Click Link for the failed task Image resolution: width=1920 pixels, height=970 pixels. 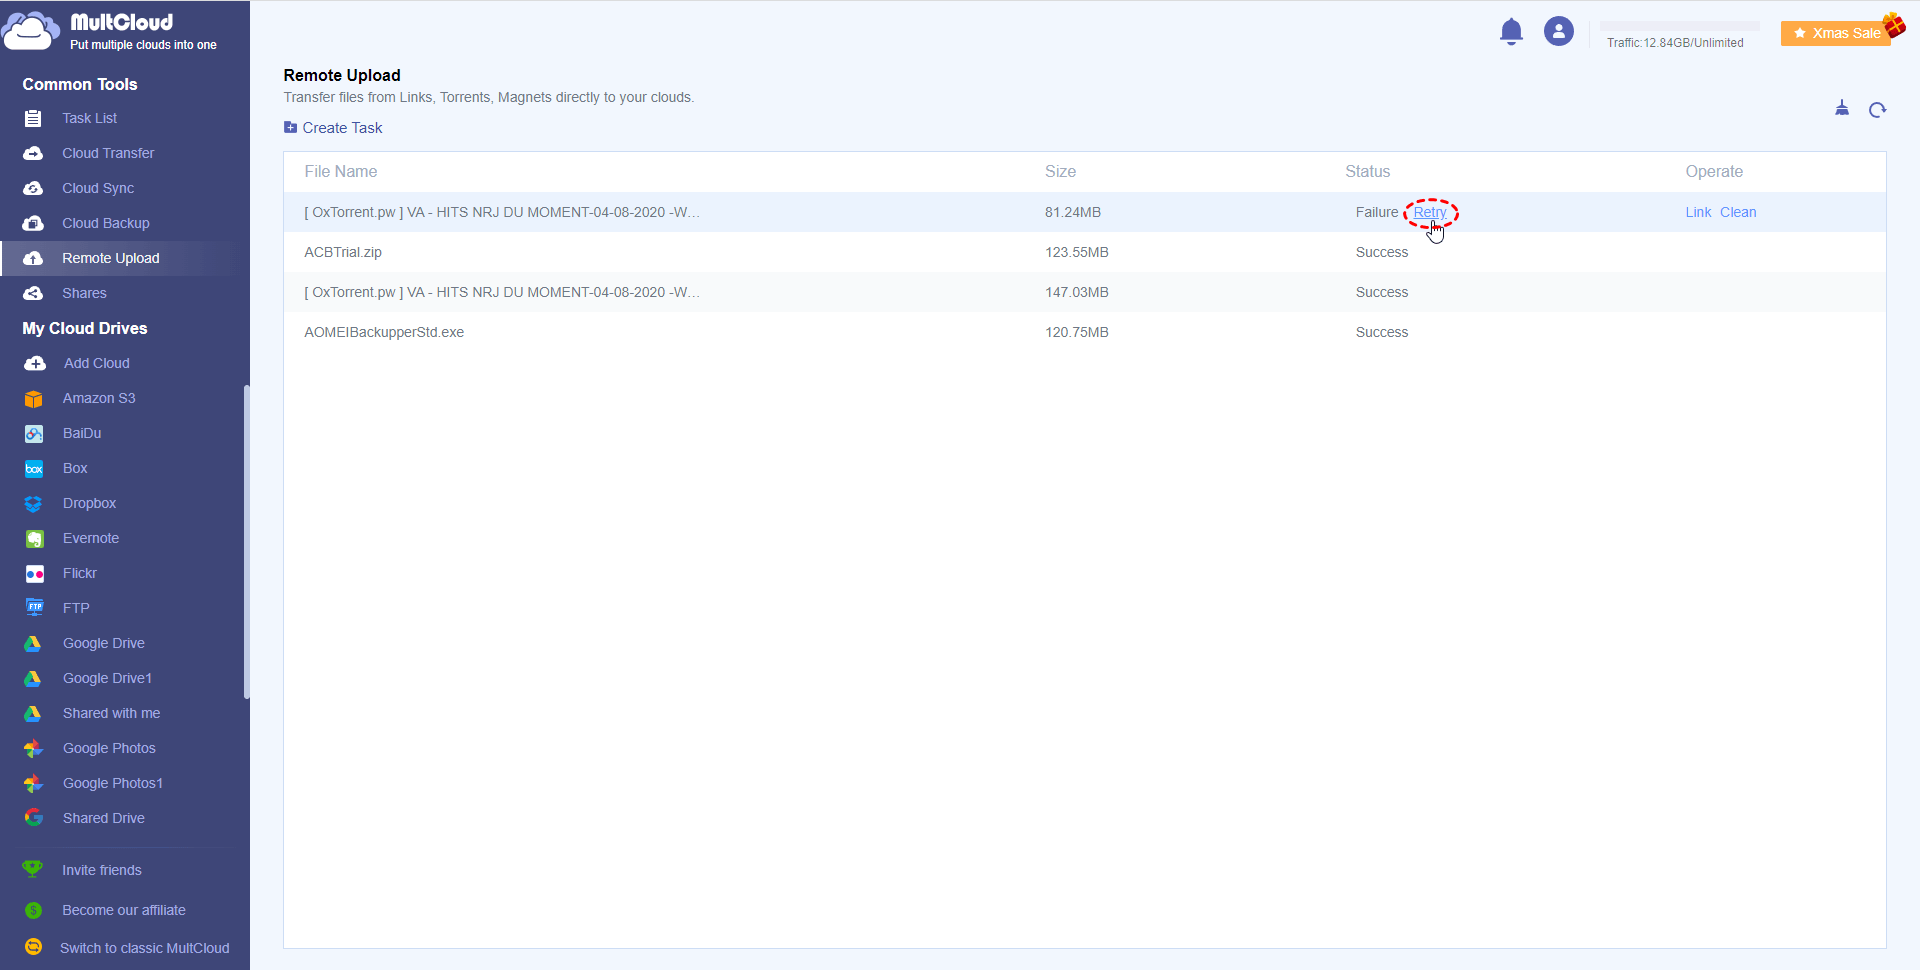point(1698,212)
